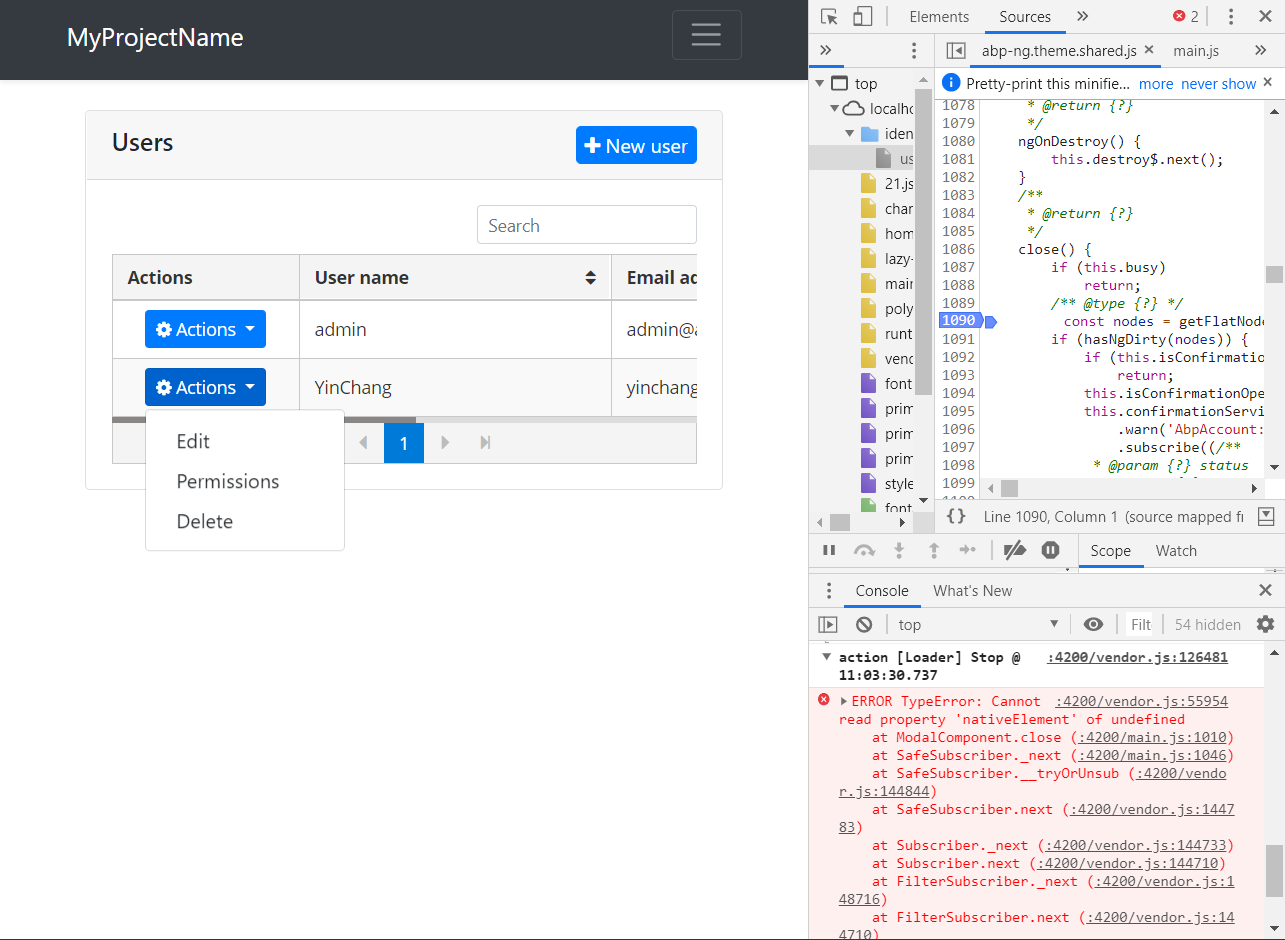Deactivate all breakpoints

point(1014,549)
